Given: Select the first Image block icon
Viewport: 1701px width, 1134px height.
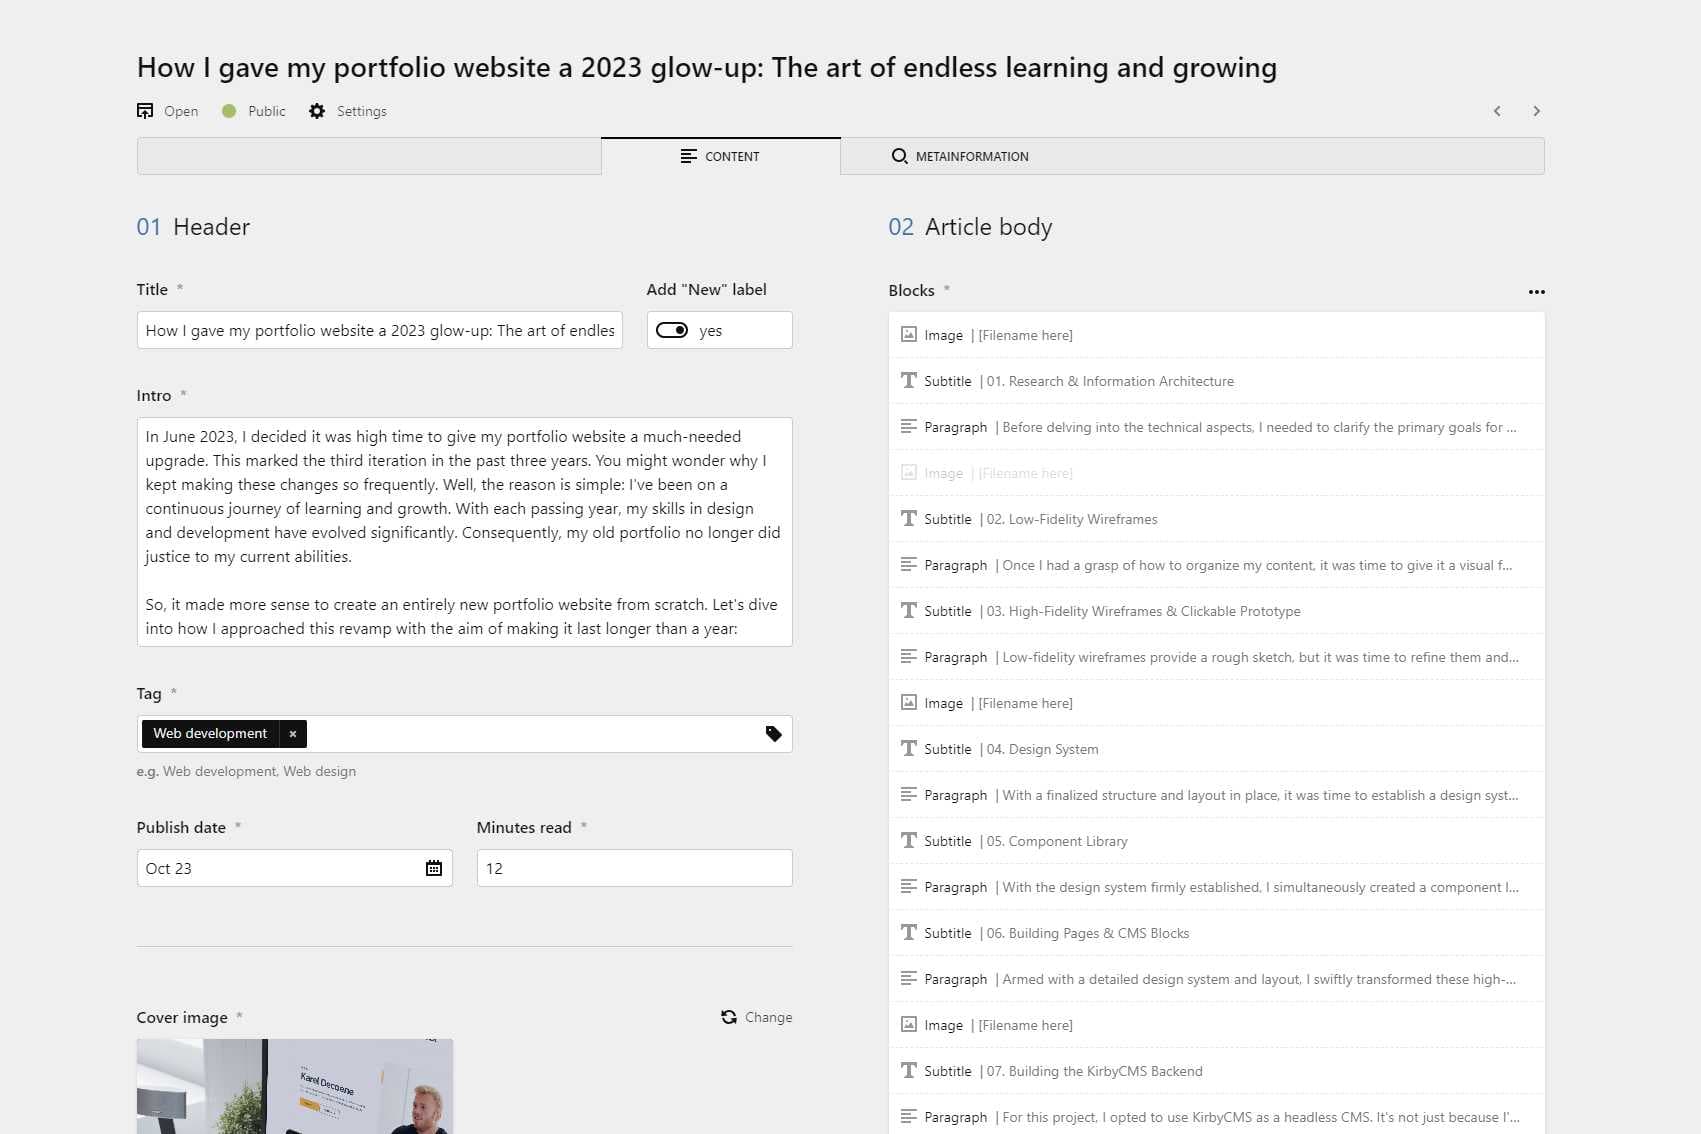Looking at the screenshot, I should 909,335.
